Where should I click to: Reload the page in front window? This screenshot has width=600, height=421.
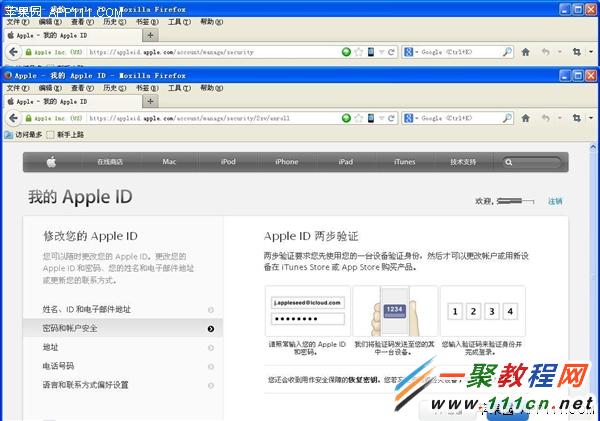point(391,118)
